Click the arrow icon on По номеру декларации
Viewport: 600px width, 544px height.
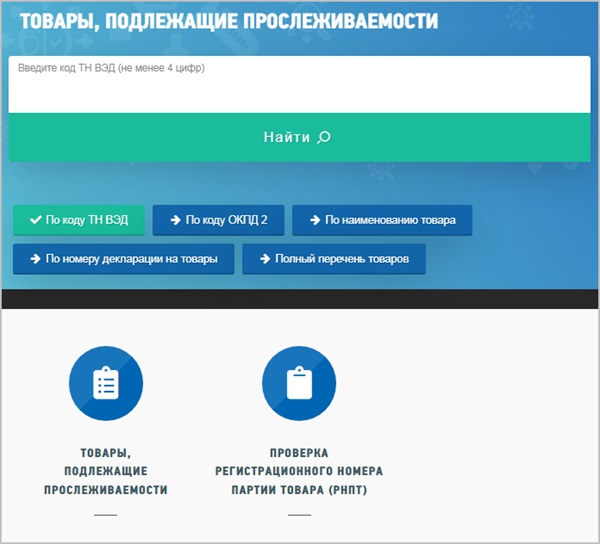(35, 258)
